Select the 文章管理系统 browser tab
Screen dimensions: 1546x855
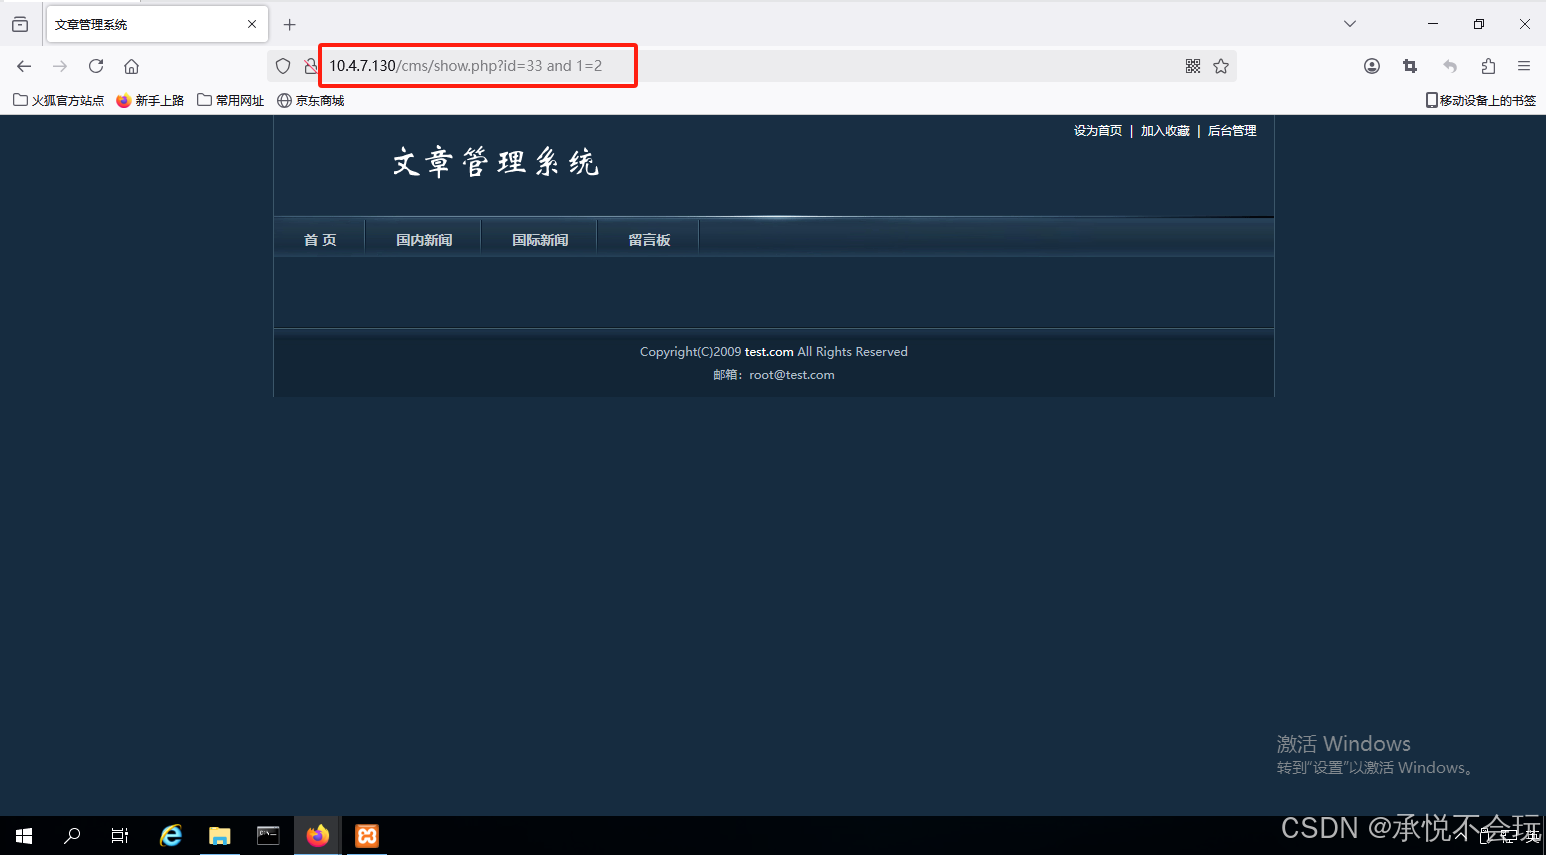[x=156, y=24]
